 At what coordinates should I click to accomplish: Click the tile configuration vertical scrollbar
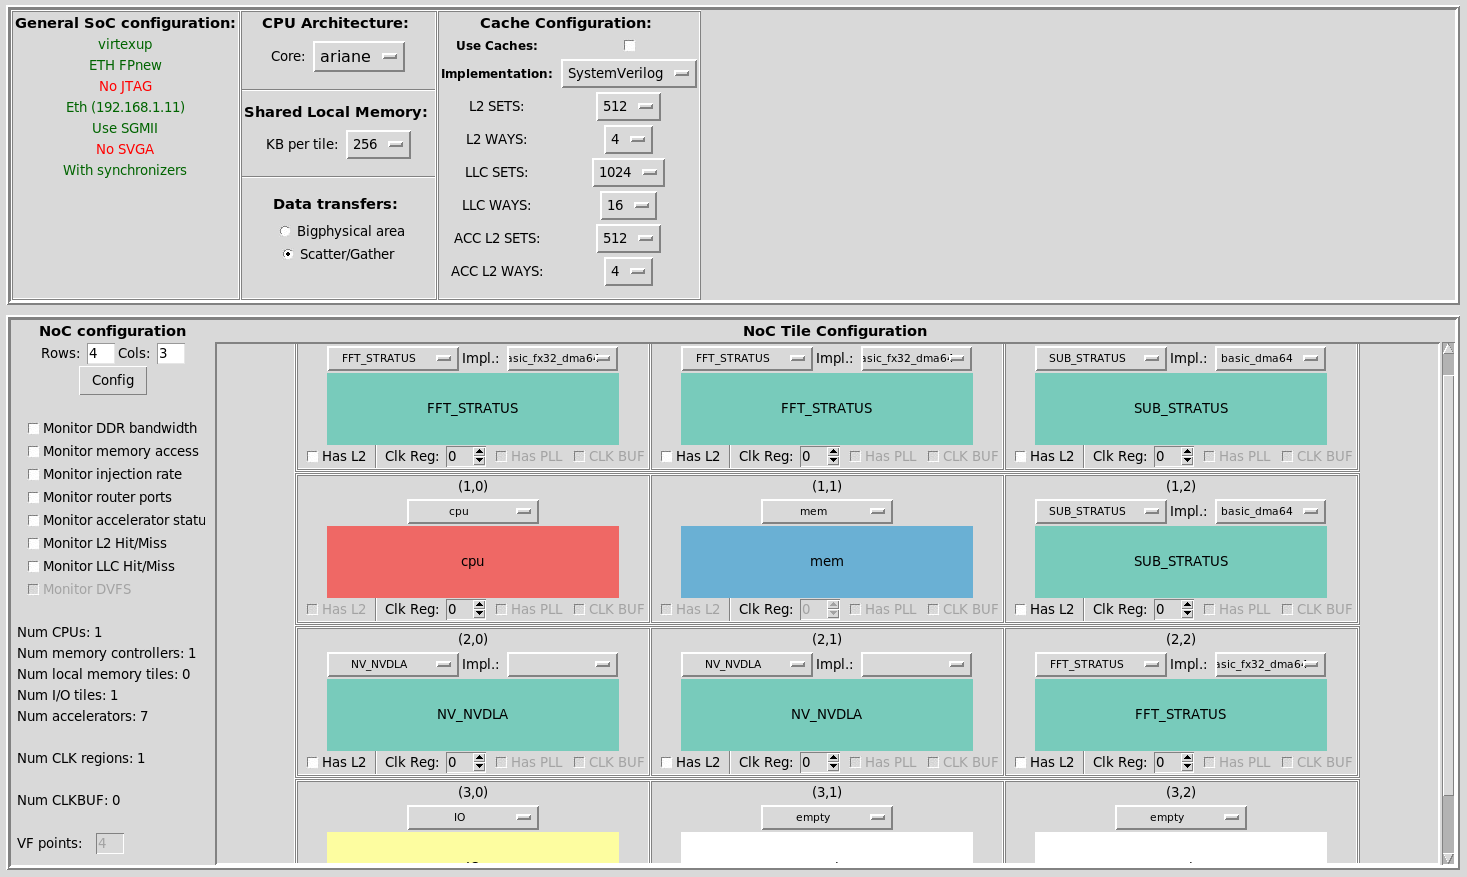click(1447, 603)
